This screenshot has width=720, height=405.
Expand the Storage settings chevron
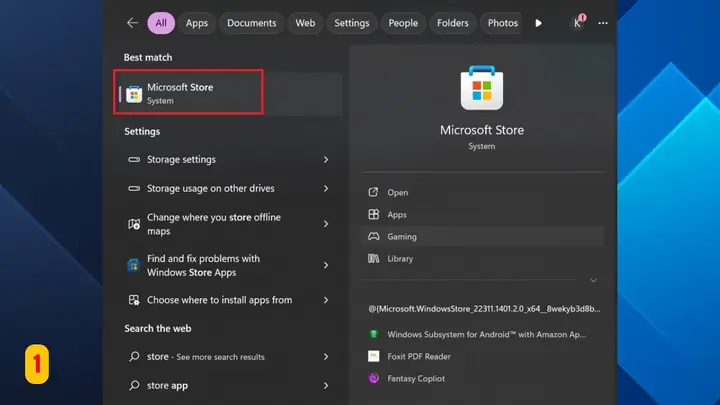(326, 159)
